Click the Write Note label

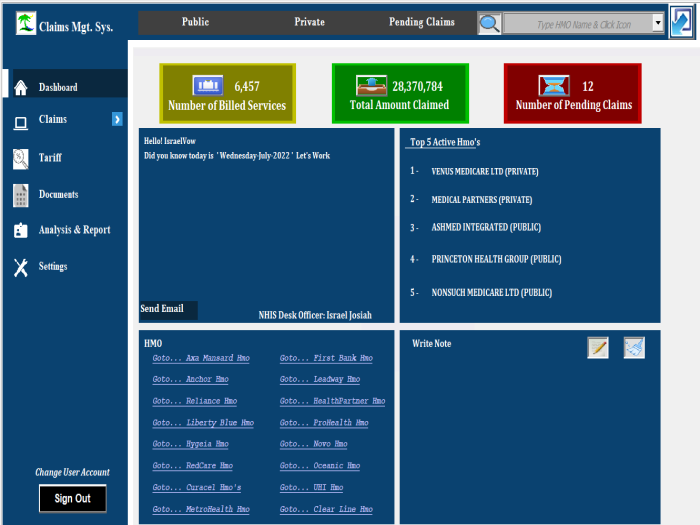[x=432, y=344]
